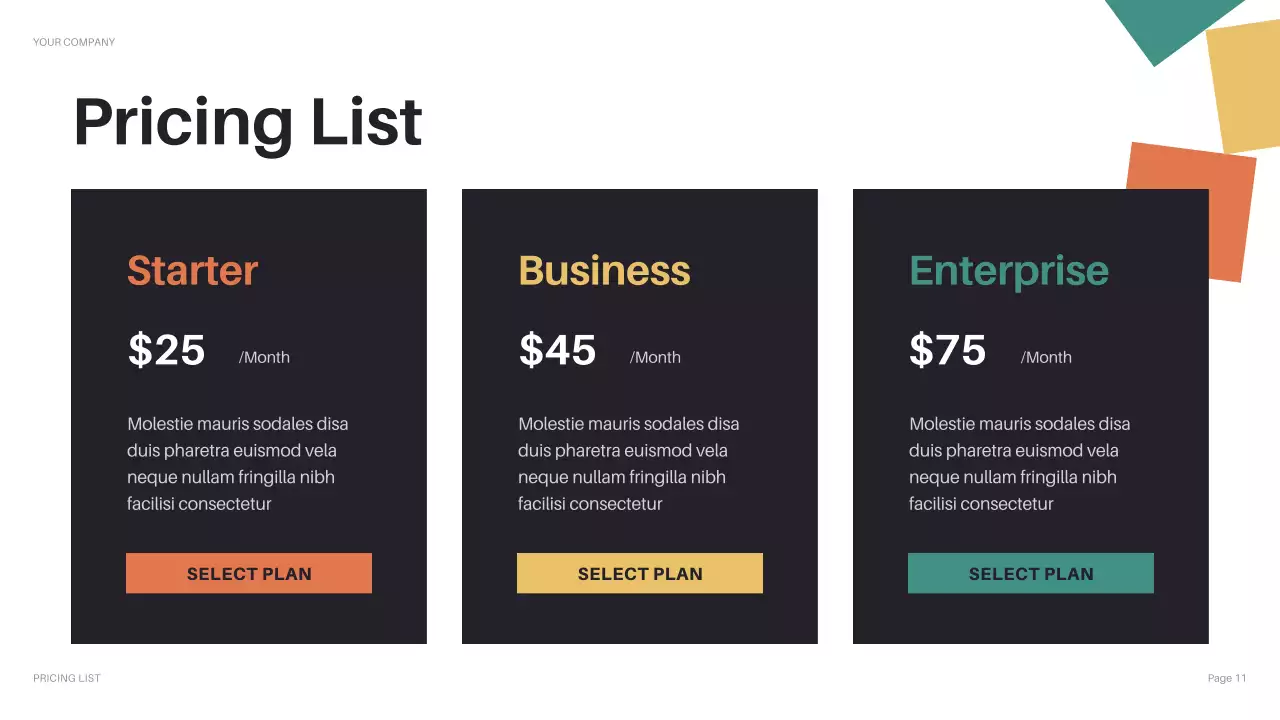Select the "Pricing List" slide title
The image size is (1280, 720).
pyautogui.click(x=248, y=122)
